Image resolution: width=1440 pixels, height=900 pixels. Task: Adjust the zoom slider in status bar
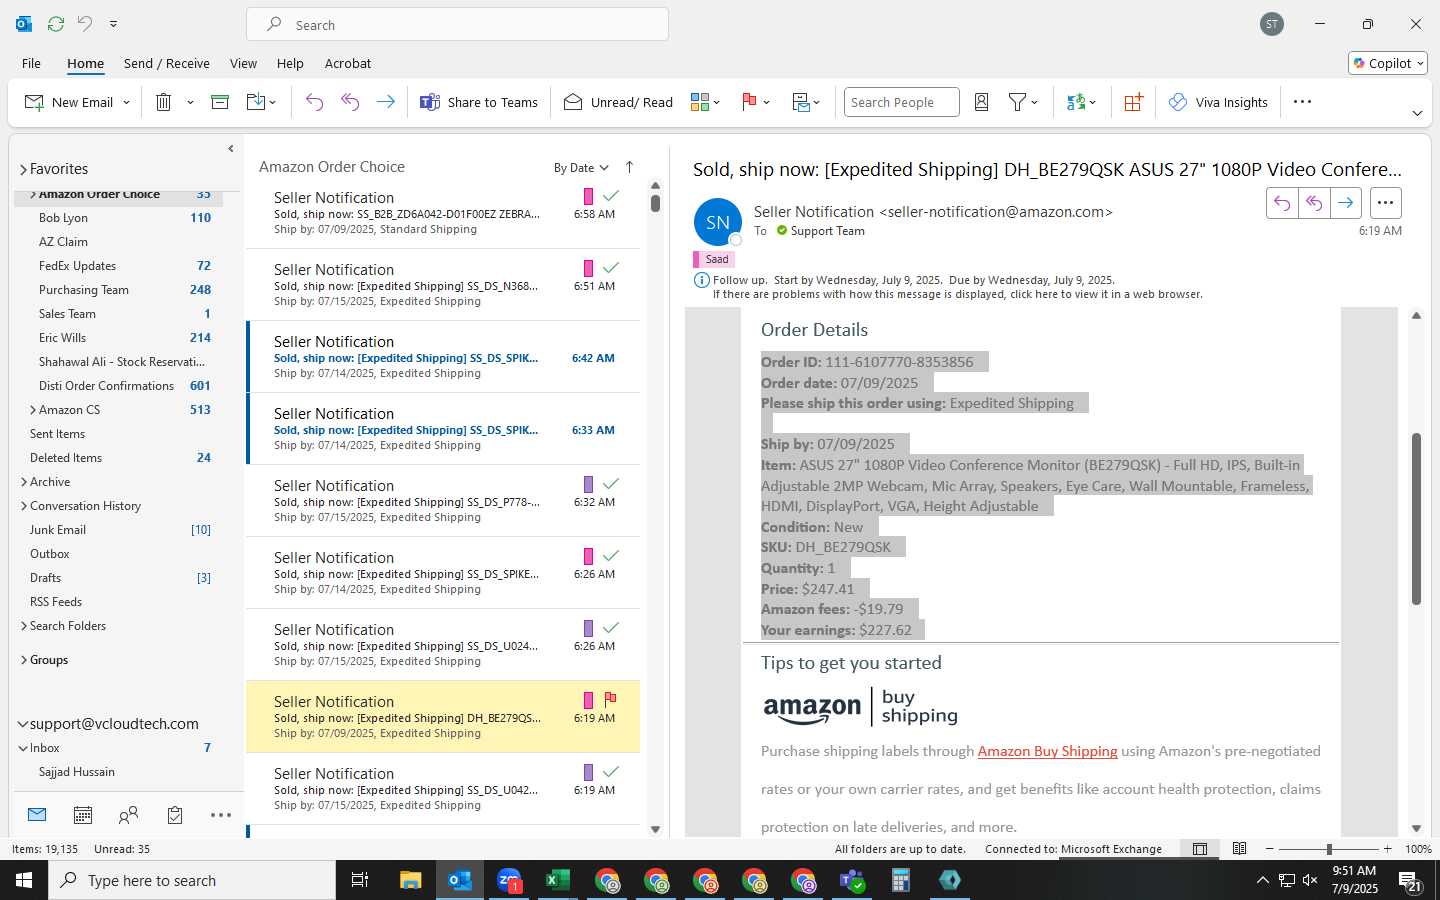(x=1329, y=849)
